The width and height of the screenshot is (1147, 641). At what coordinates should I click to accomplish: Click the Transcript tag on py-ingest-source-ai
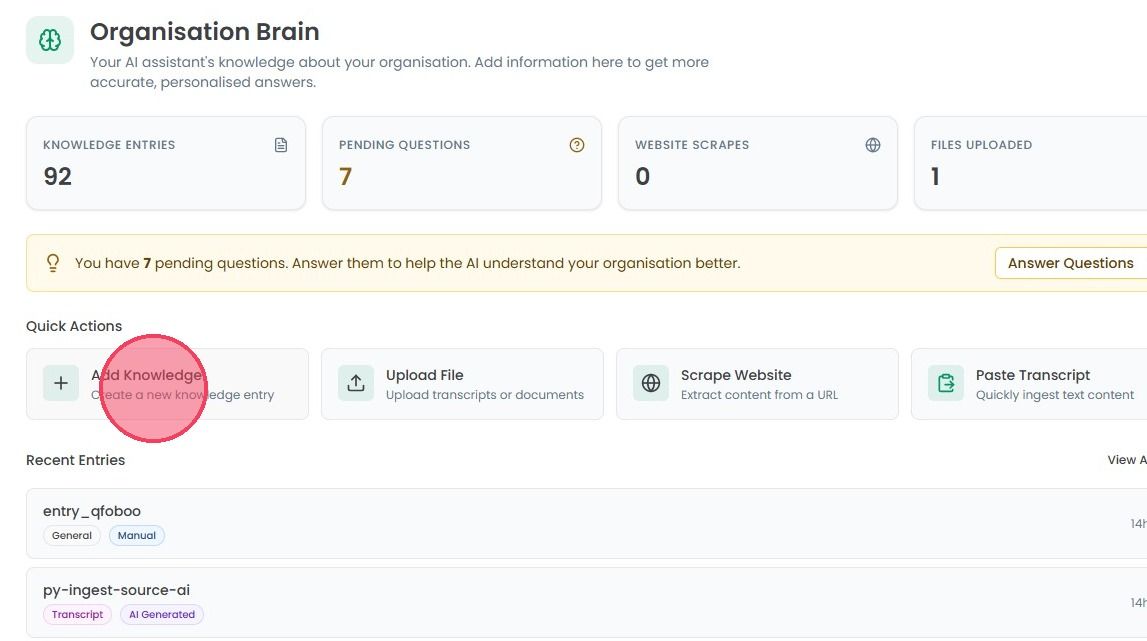77,615
